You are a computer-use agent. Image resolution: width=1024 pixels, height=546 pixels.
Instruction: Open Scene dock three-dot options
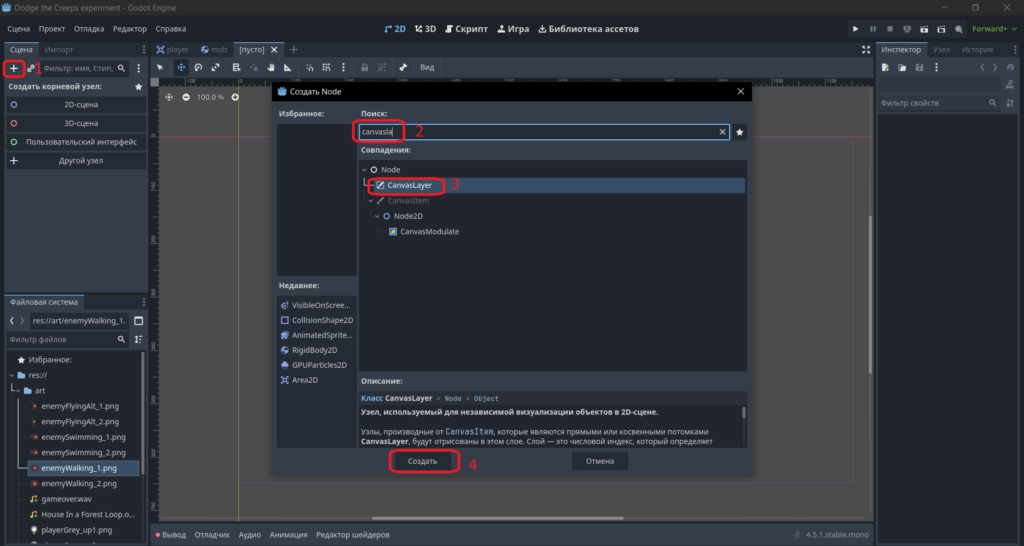point(138,68)
